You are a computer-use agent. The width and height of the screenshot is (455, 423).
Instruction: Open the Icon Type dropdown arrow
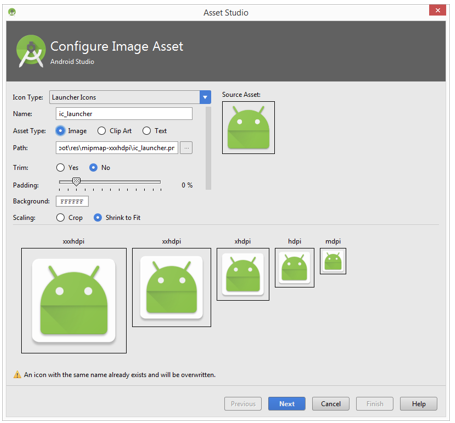205,97
